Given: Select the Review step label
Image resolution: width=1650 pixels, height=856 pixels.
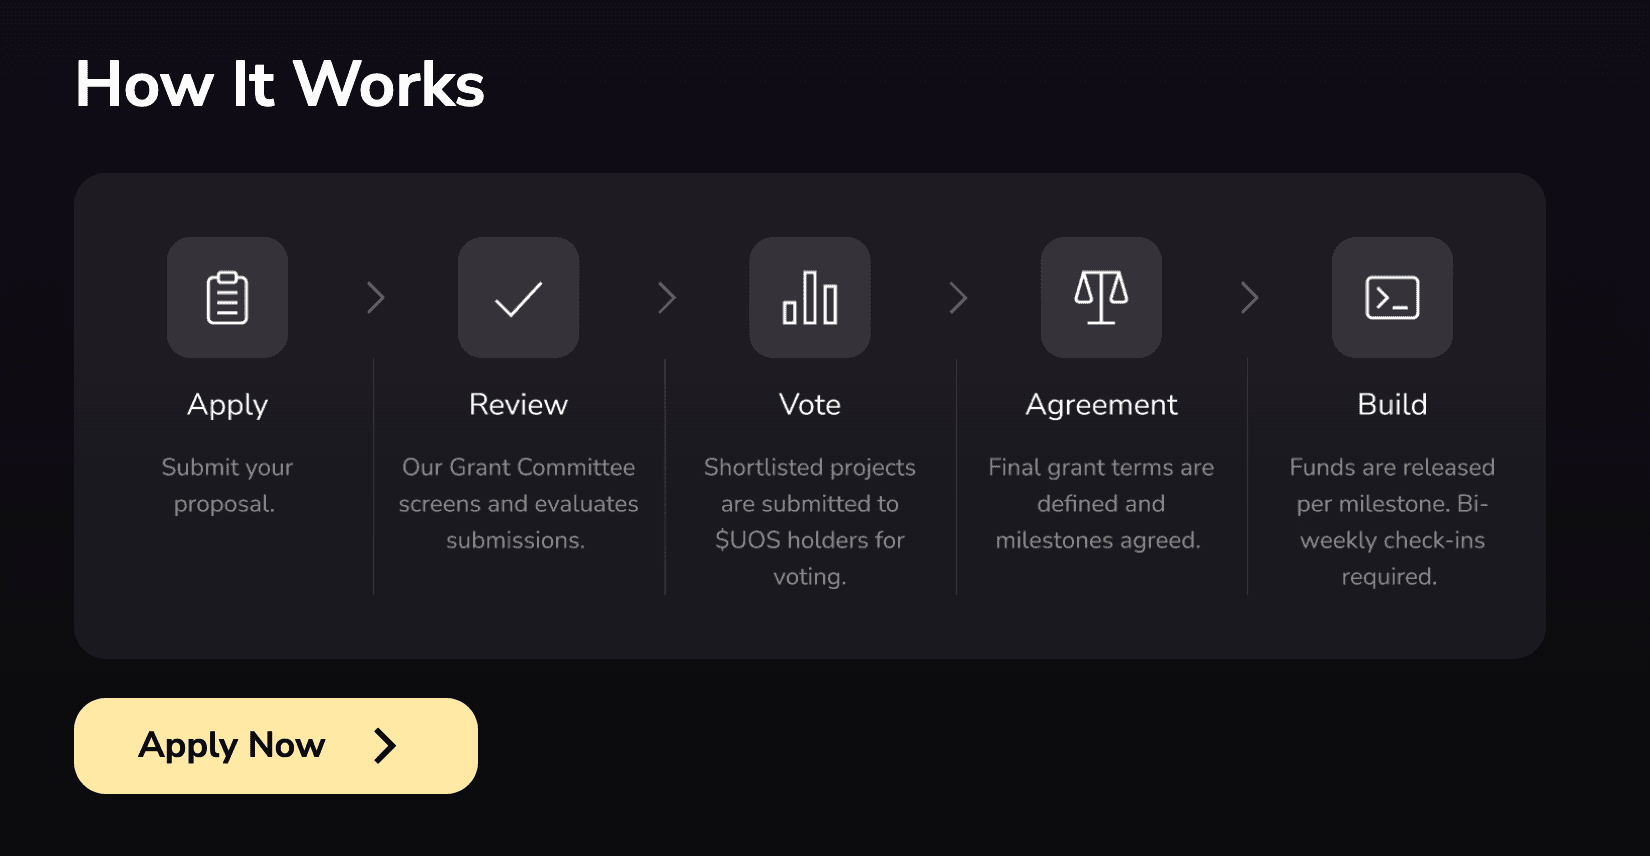Looking at the screenshot, I should click(518, 405).
